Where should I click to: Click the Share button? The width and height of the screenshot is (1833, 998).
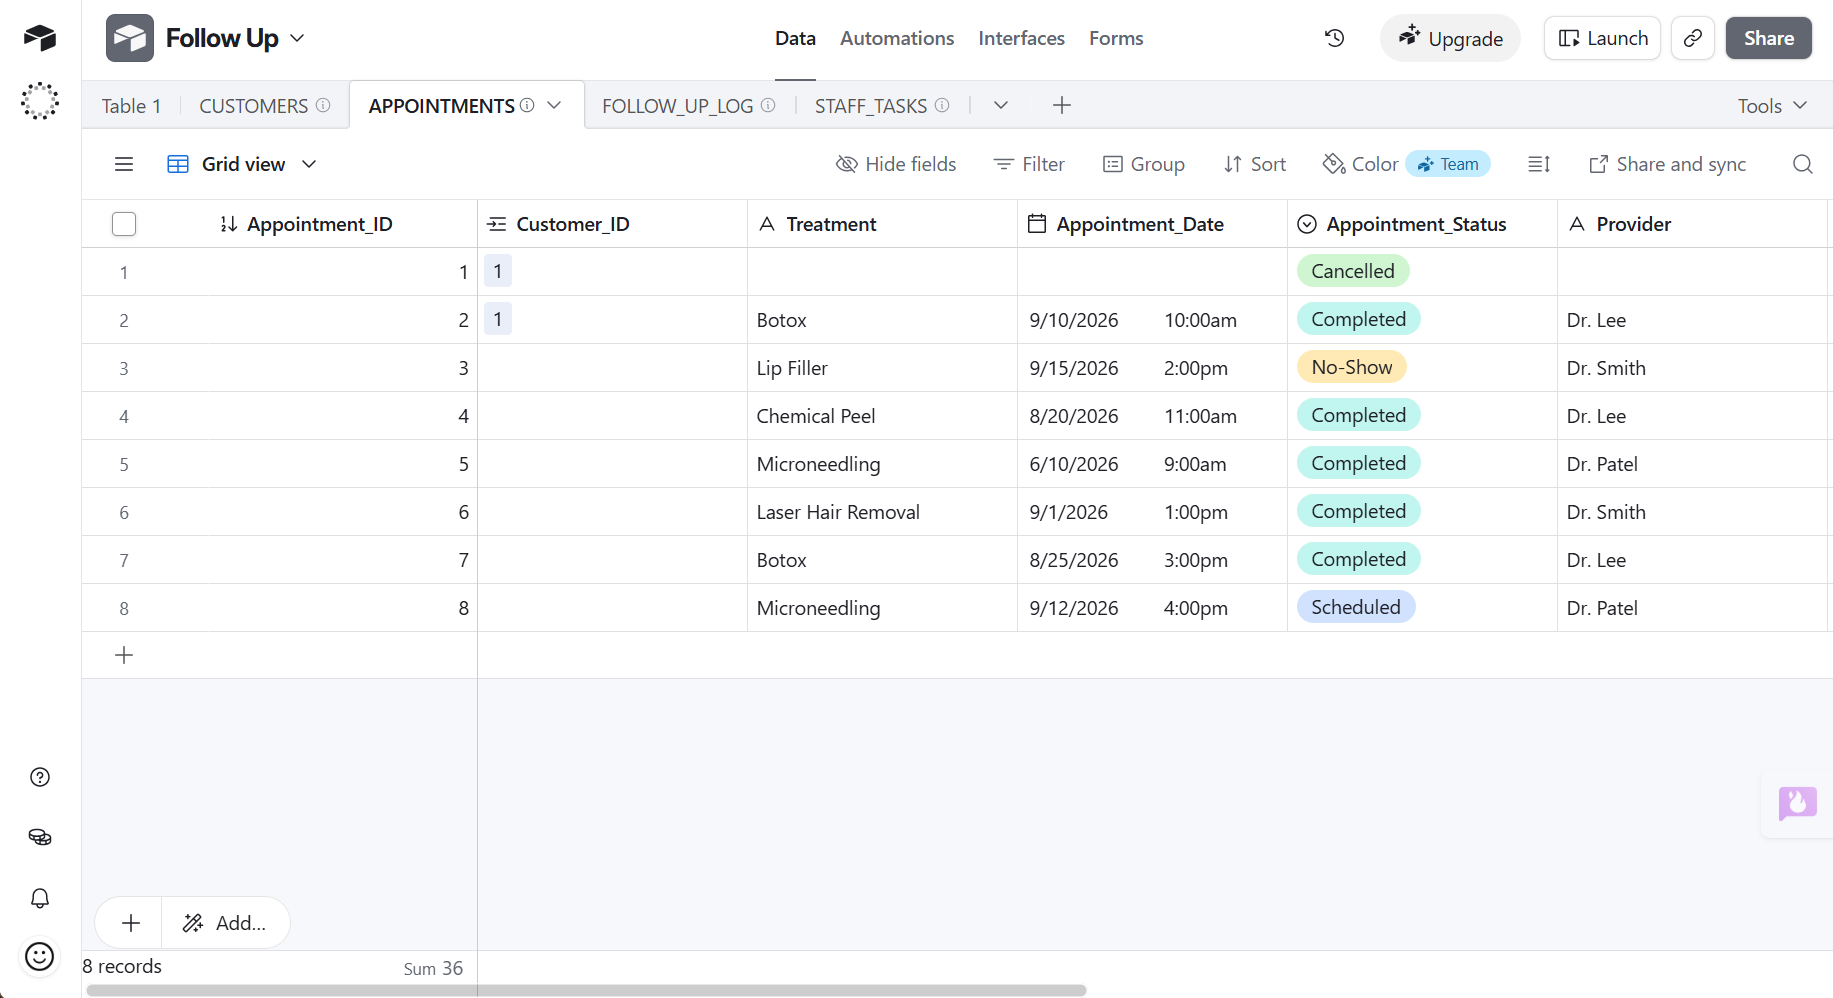point(1769,38)
